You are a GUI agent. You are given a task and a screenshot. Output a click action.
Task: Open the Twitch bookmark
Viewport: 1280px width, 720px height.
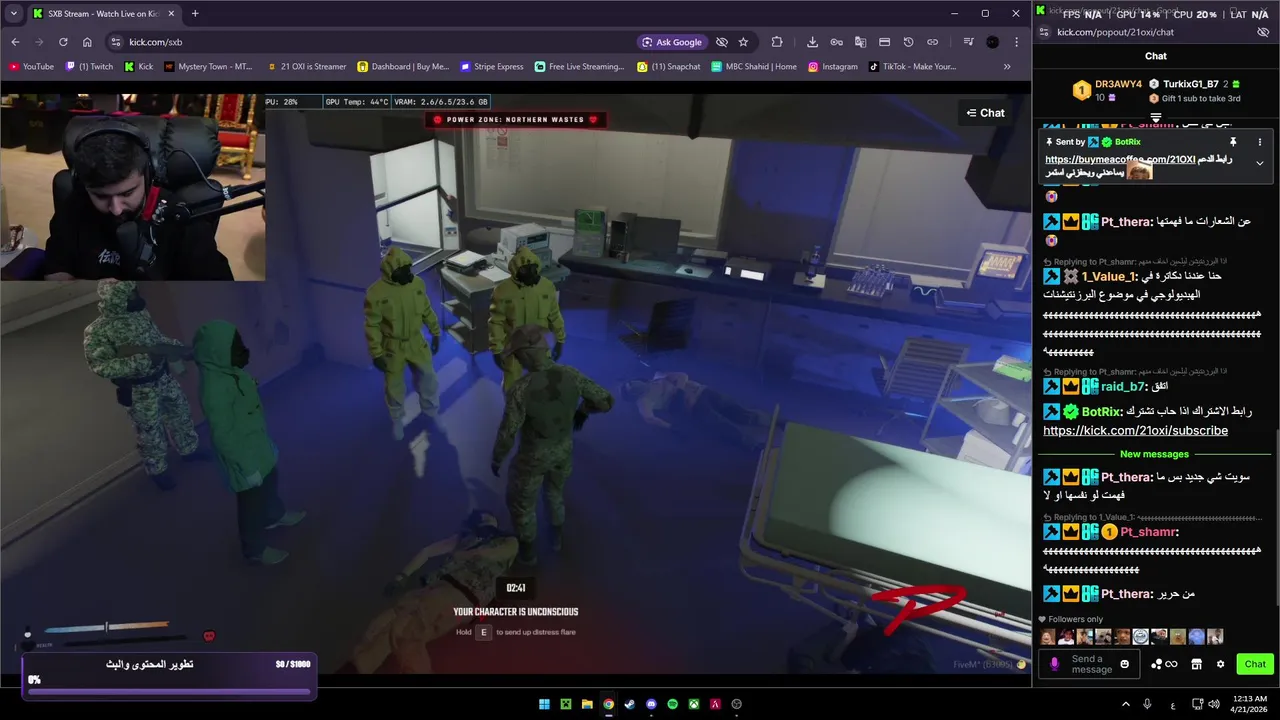pos(89,67)
